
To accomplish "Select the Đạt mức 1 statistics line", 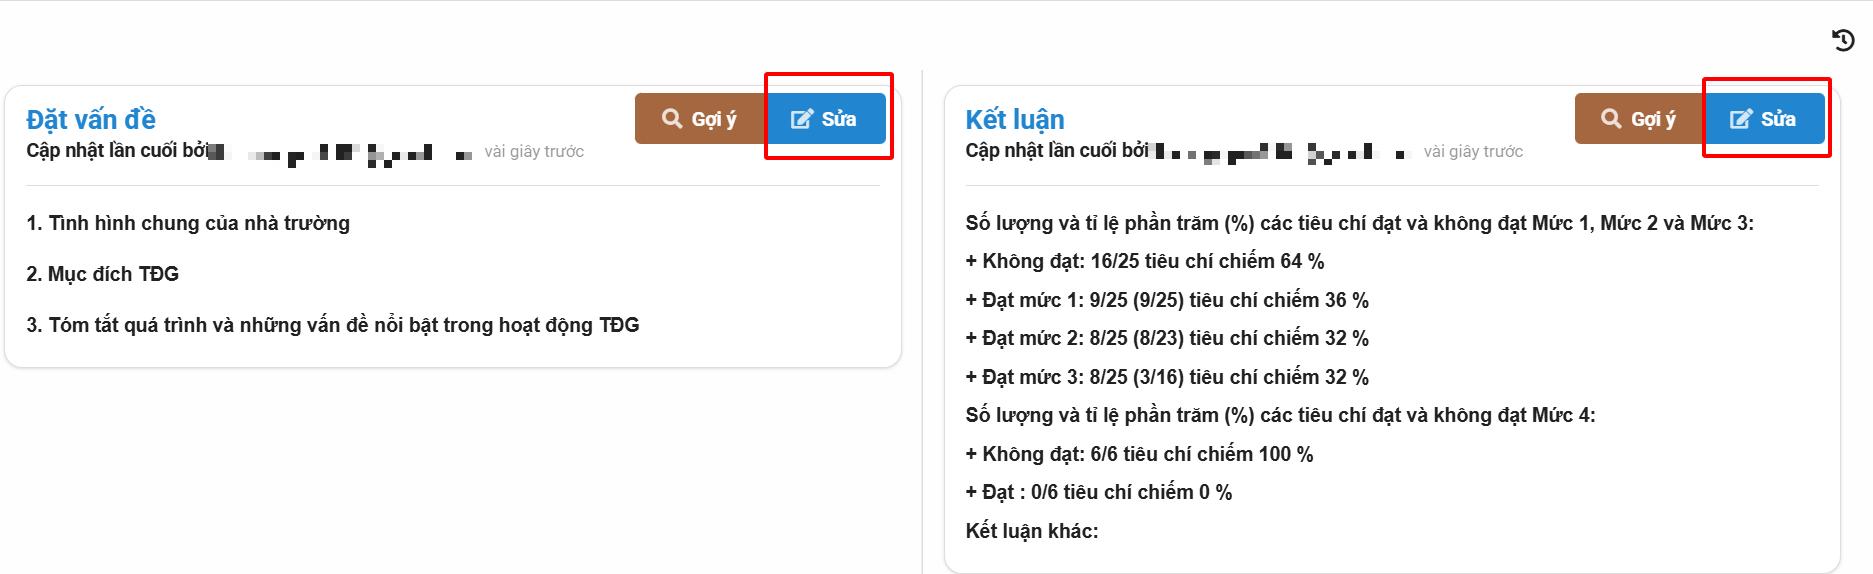I will 1166,300.
